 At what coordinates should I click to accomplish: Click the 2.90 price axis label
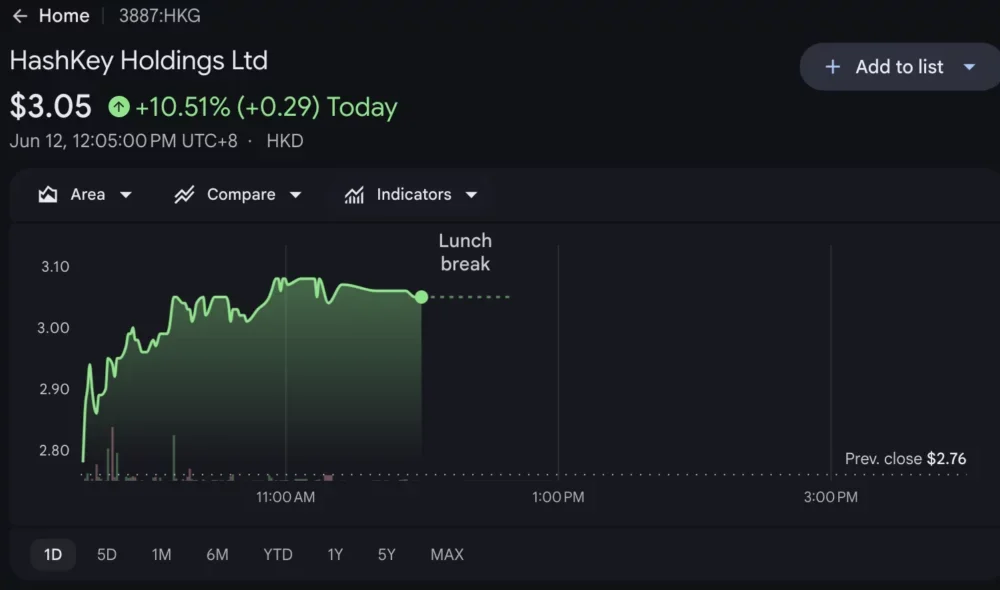(54, 389)
